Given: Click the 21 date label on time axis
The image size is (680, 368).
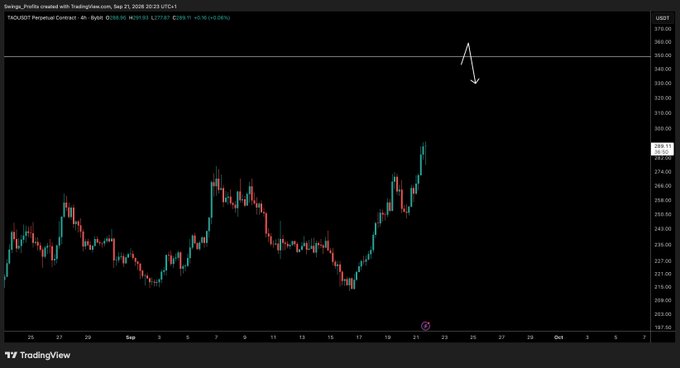Looking at the screenshot, I should coord(416,337).
